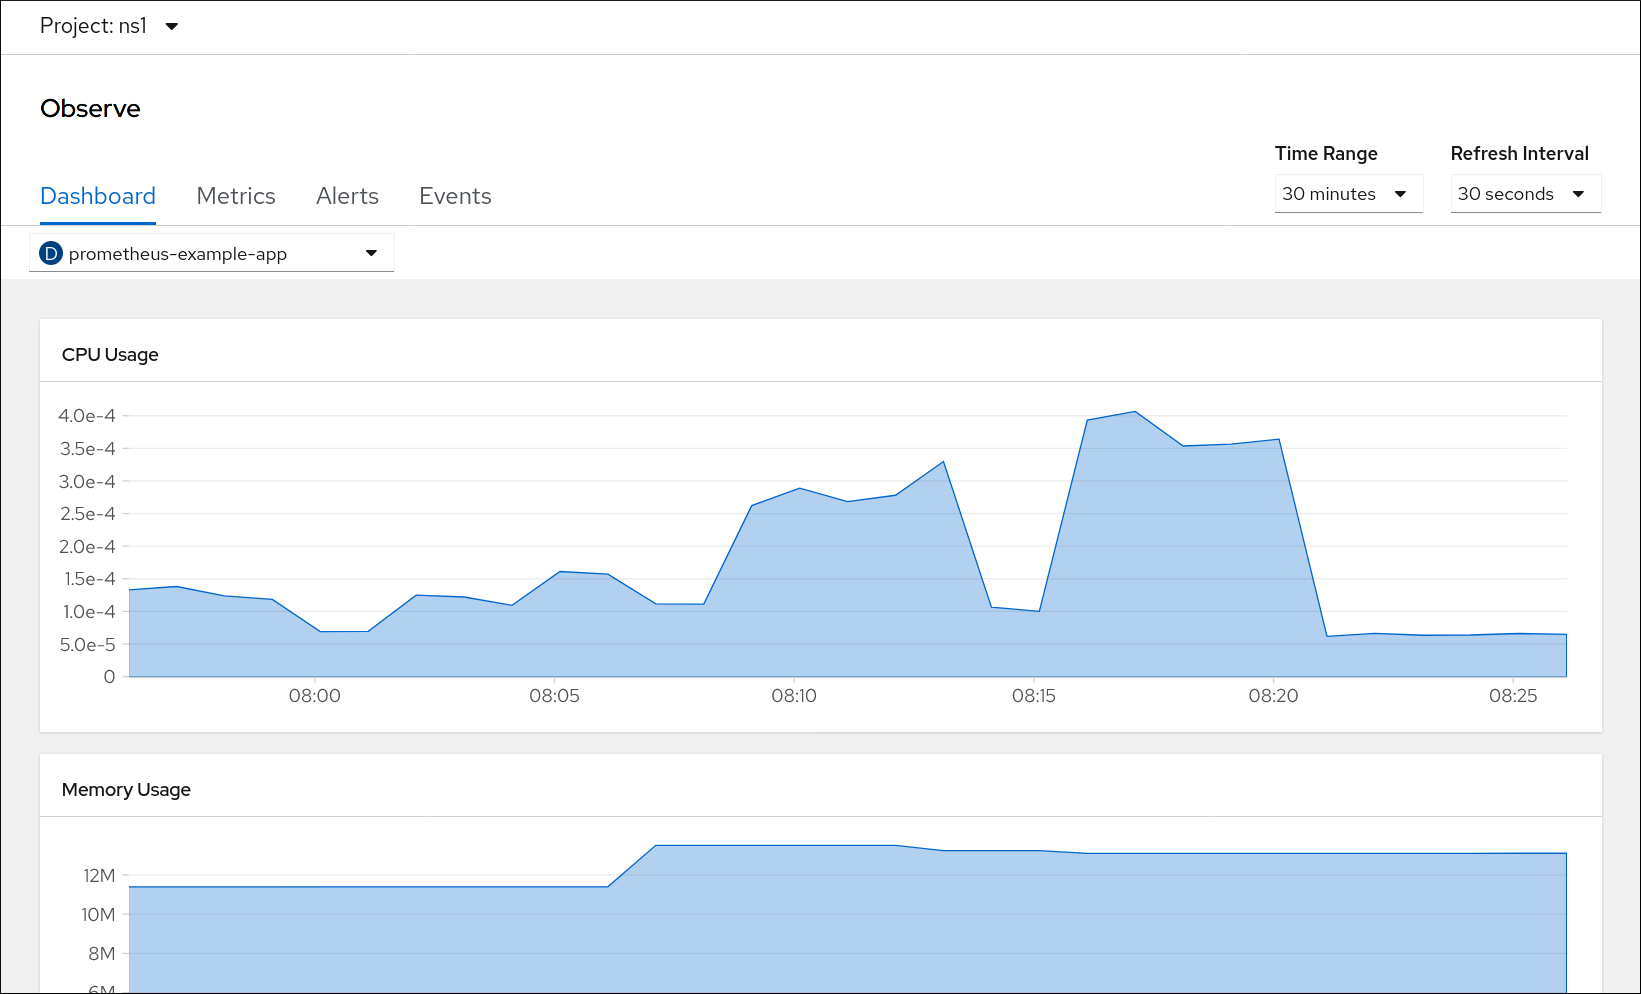Open the Refresh Interval 30 seconds dropdown
The image size is (1641, 994).
tap(1523, 194)
